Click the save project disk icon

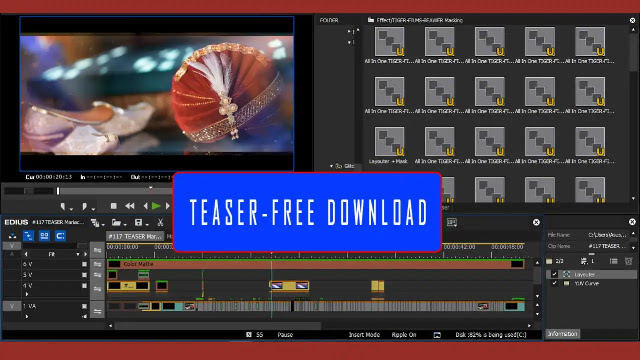138,222
